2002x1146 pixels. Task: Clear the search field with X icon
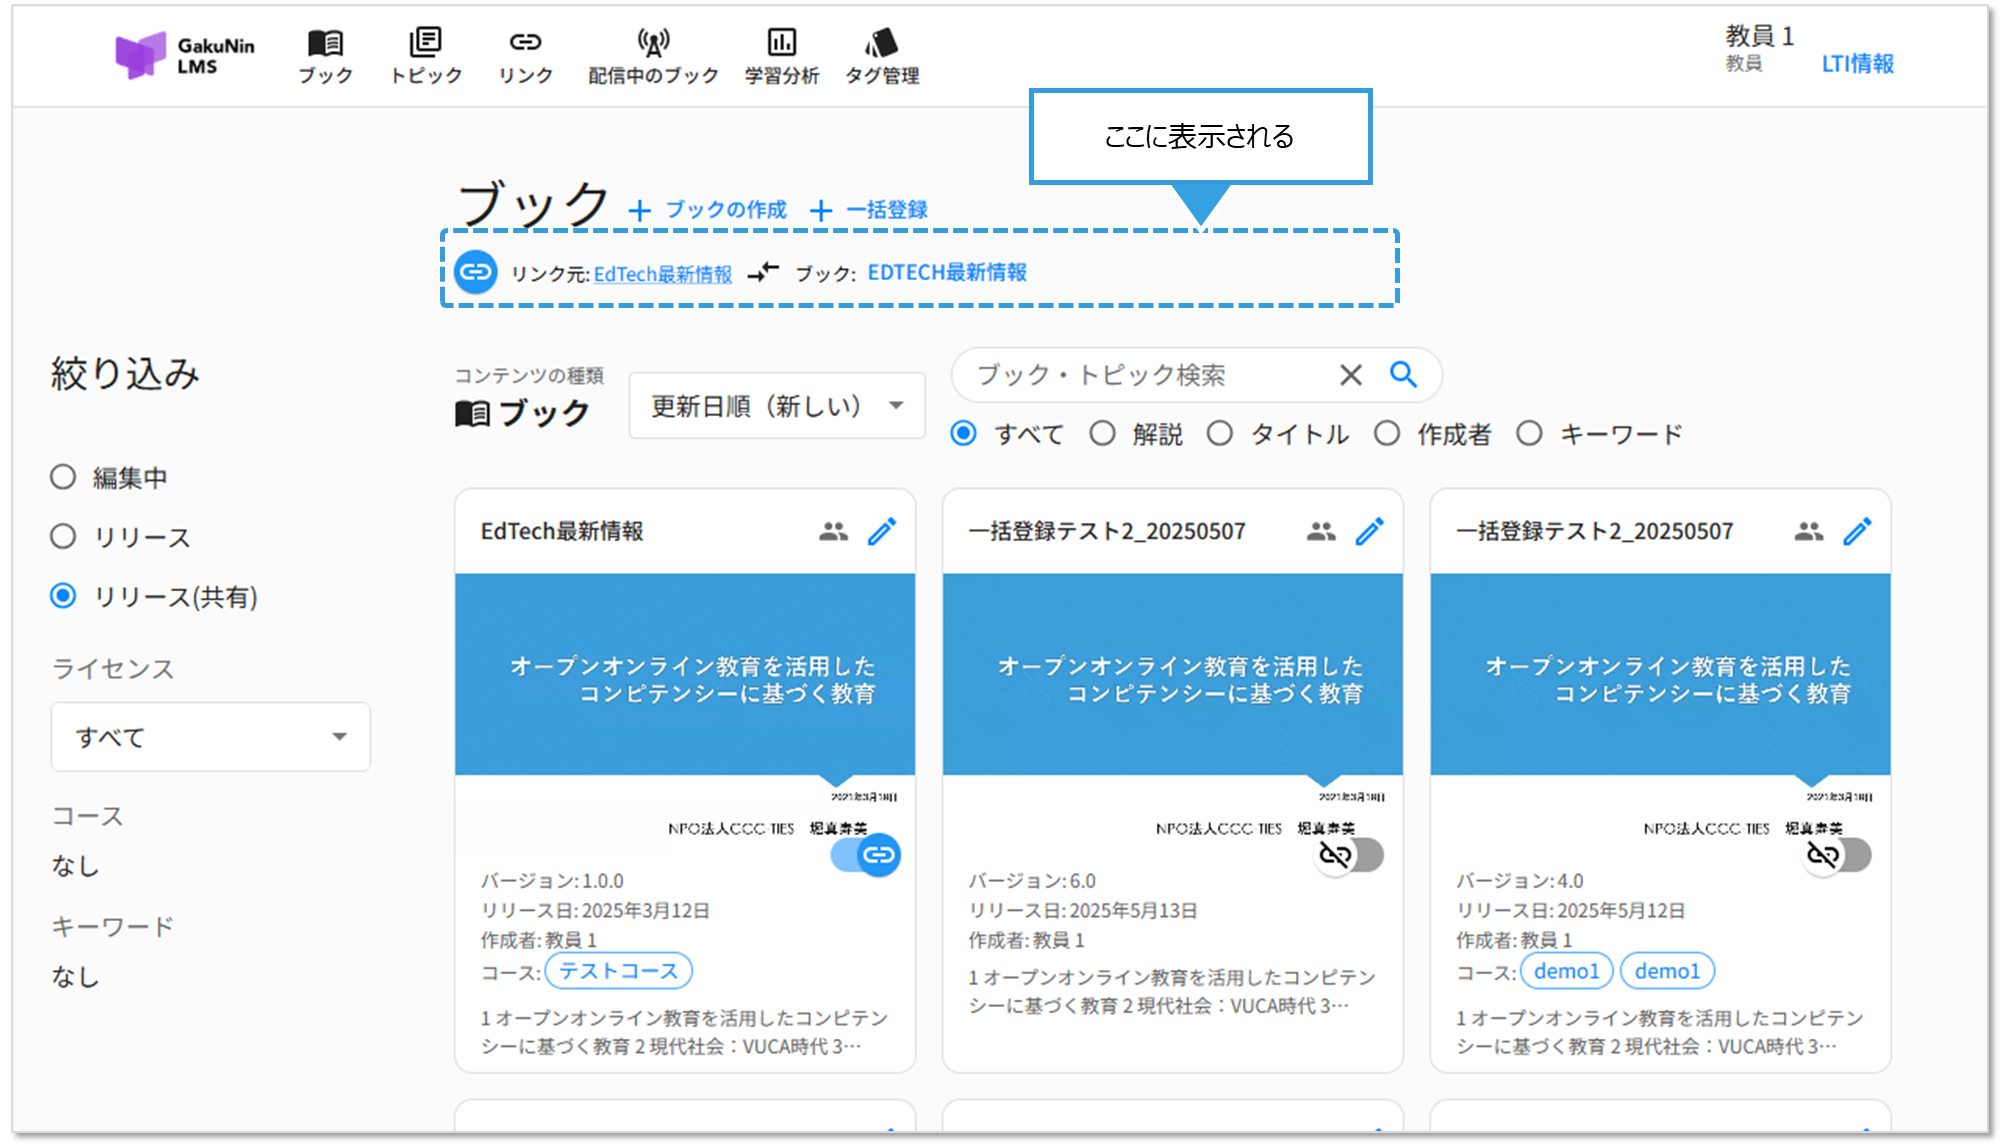pyautogui.click(x=1350, y=375)
